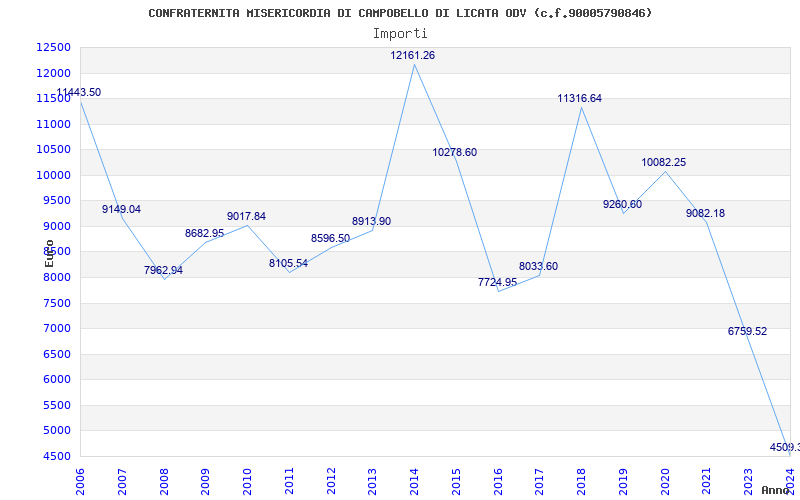800x500 pixels.
Task: Click the 2019 year axis label
Action: point(623,481)
